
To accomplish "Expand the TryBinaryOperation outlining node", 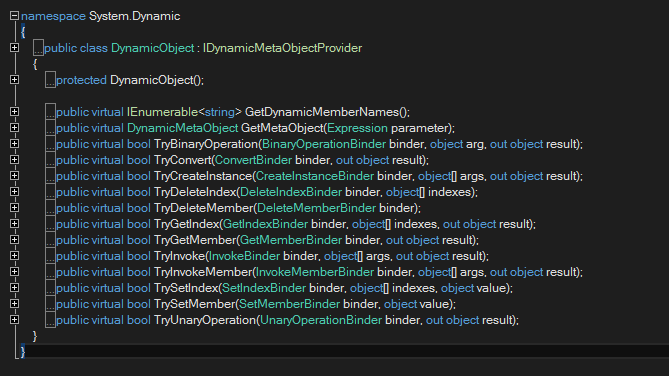I will [x=15, y=144].
